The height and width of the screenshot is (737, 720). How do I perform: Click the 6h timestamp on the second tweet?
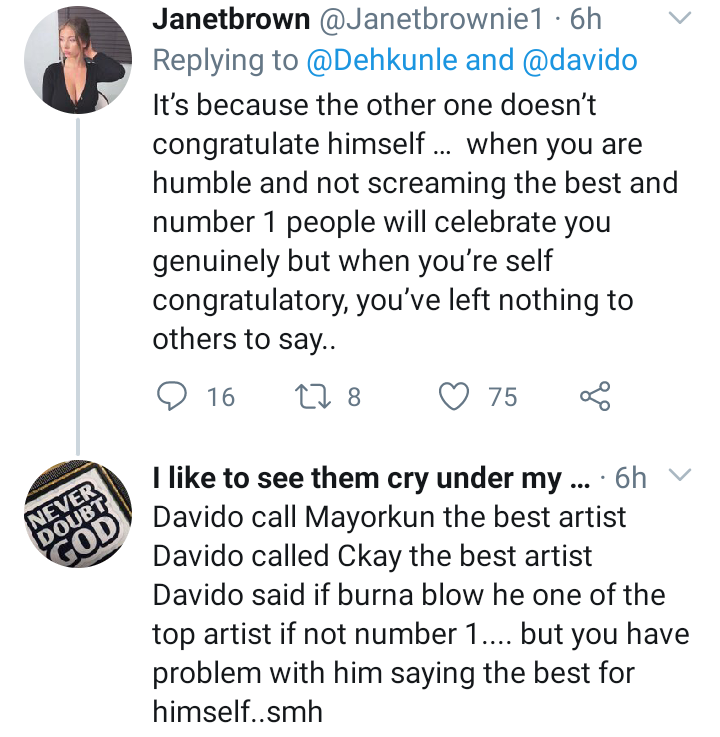(632, 479)
